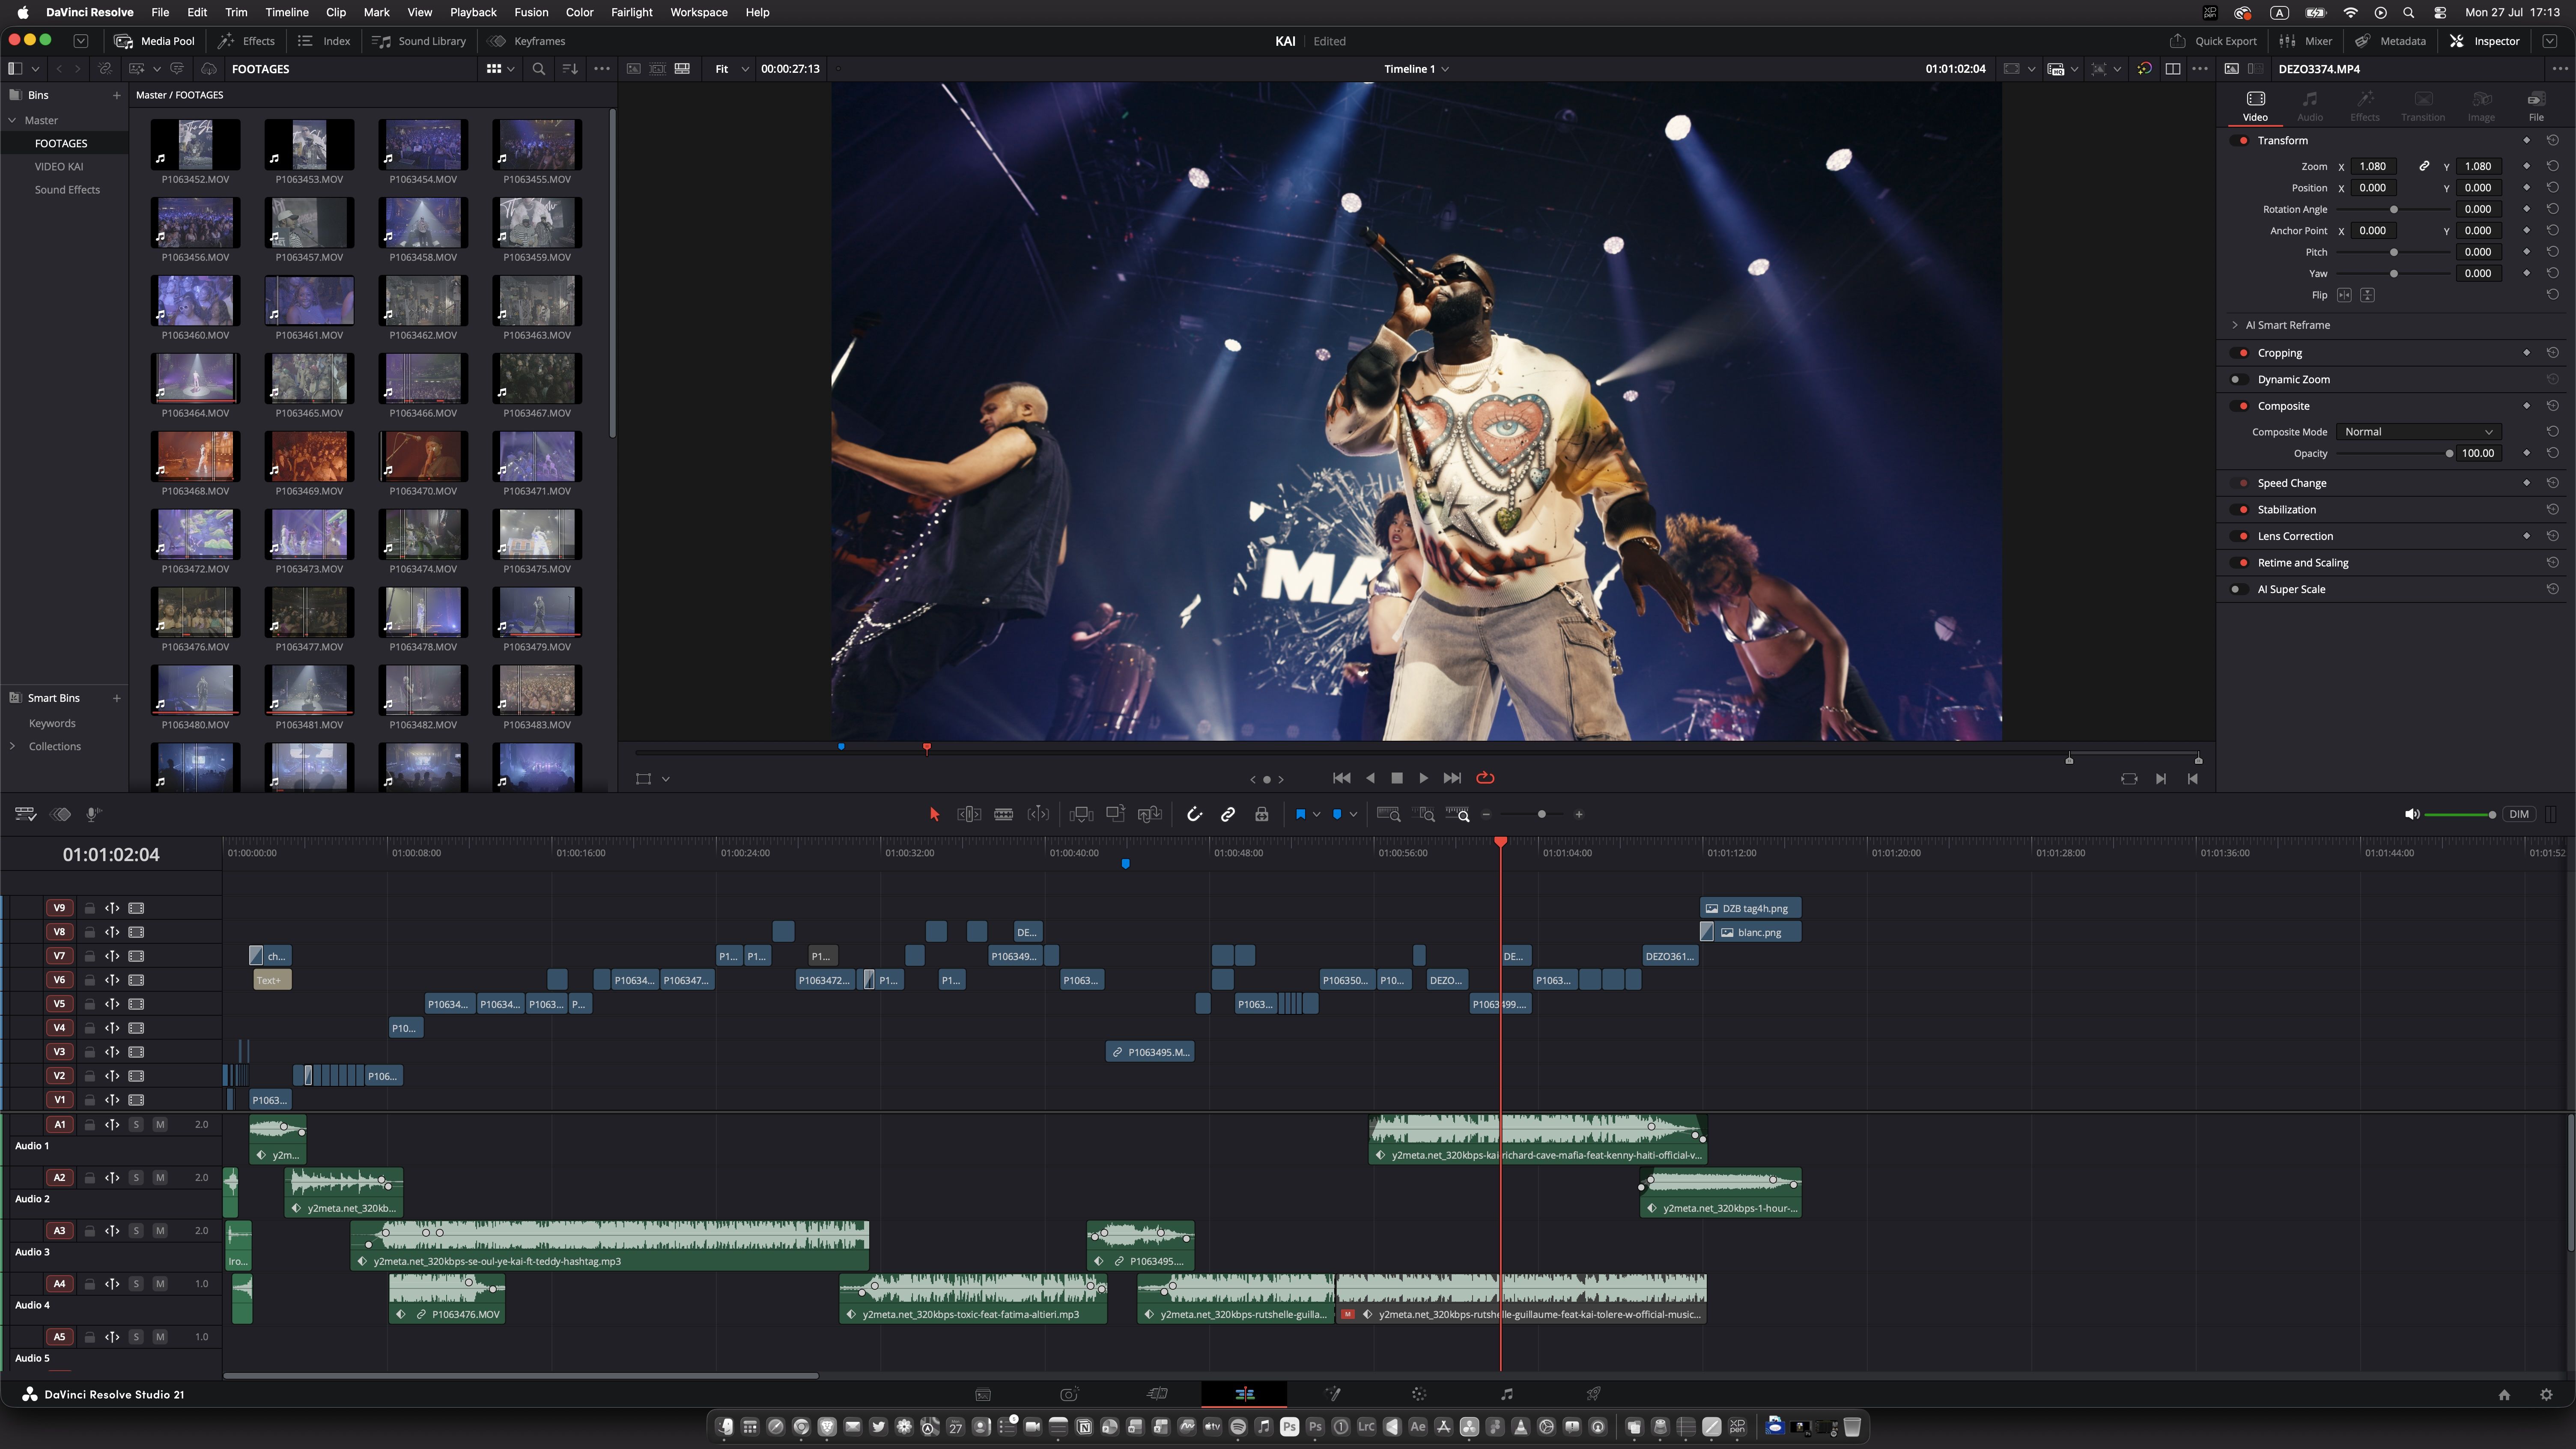Screen dimensions: 2576x1449
Task: Reset the Transform section parameters
Action: click(x=2553, y=140)
